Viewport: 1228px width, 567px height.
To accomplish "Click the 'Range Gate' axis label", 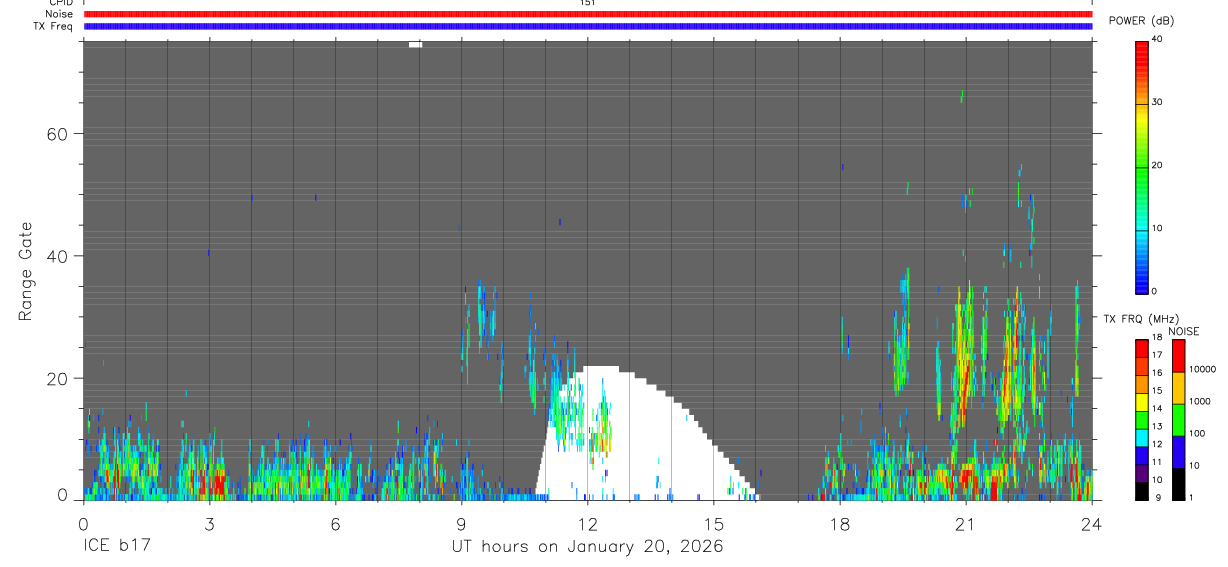I will (x=26, y=271).
